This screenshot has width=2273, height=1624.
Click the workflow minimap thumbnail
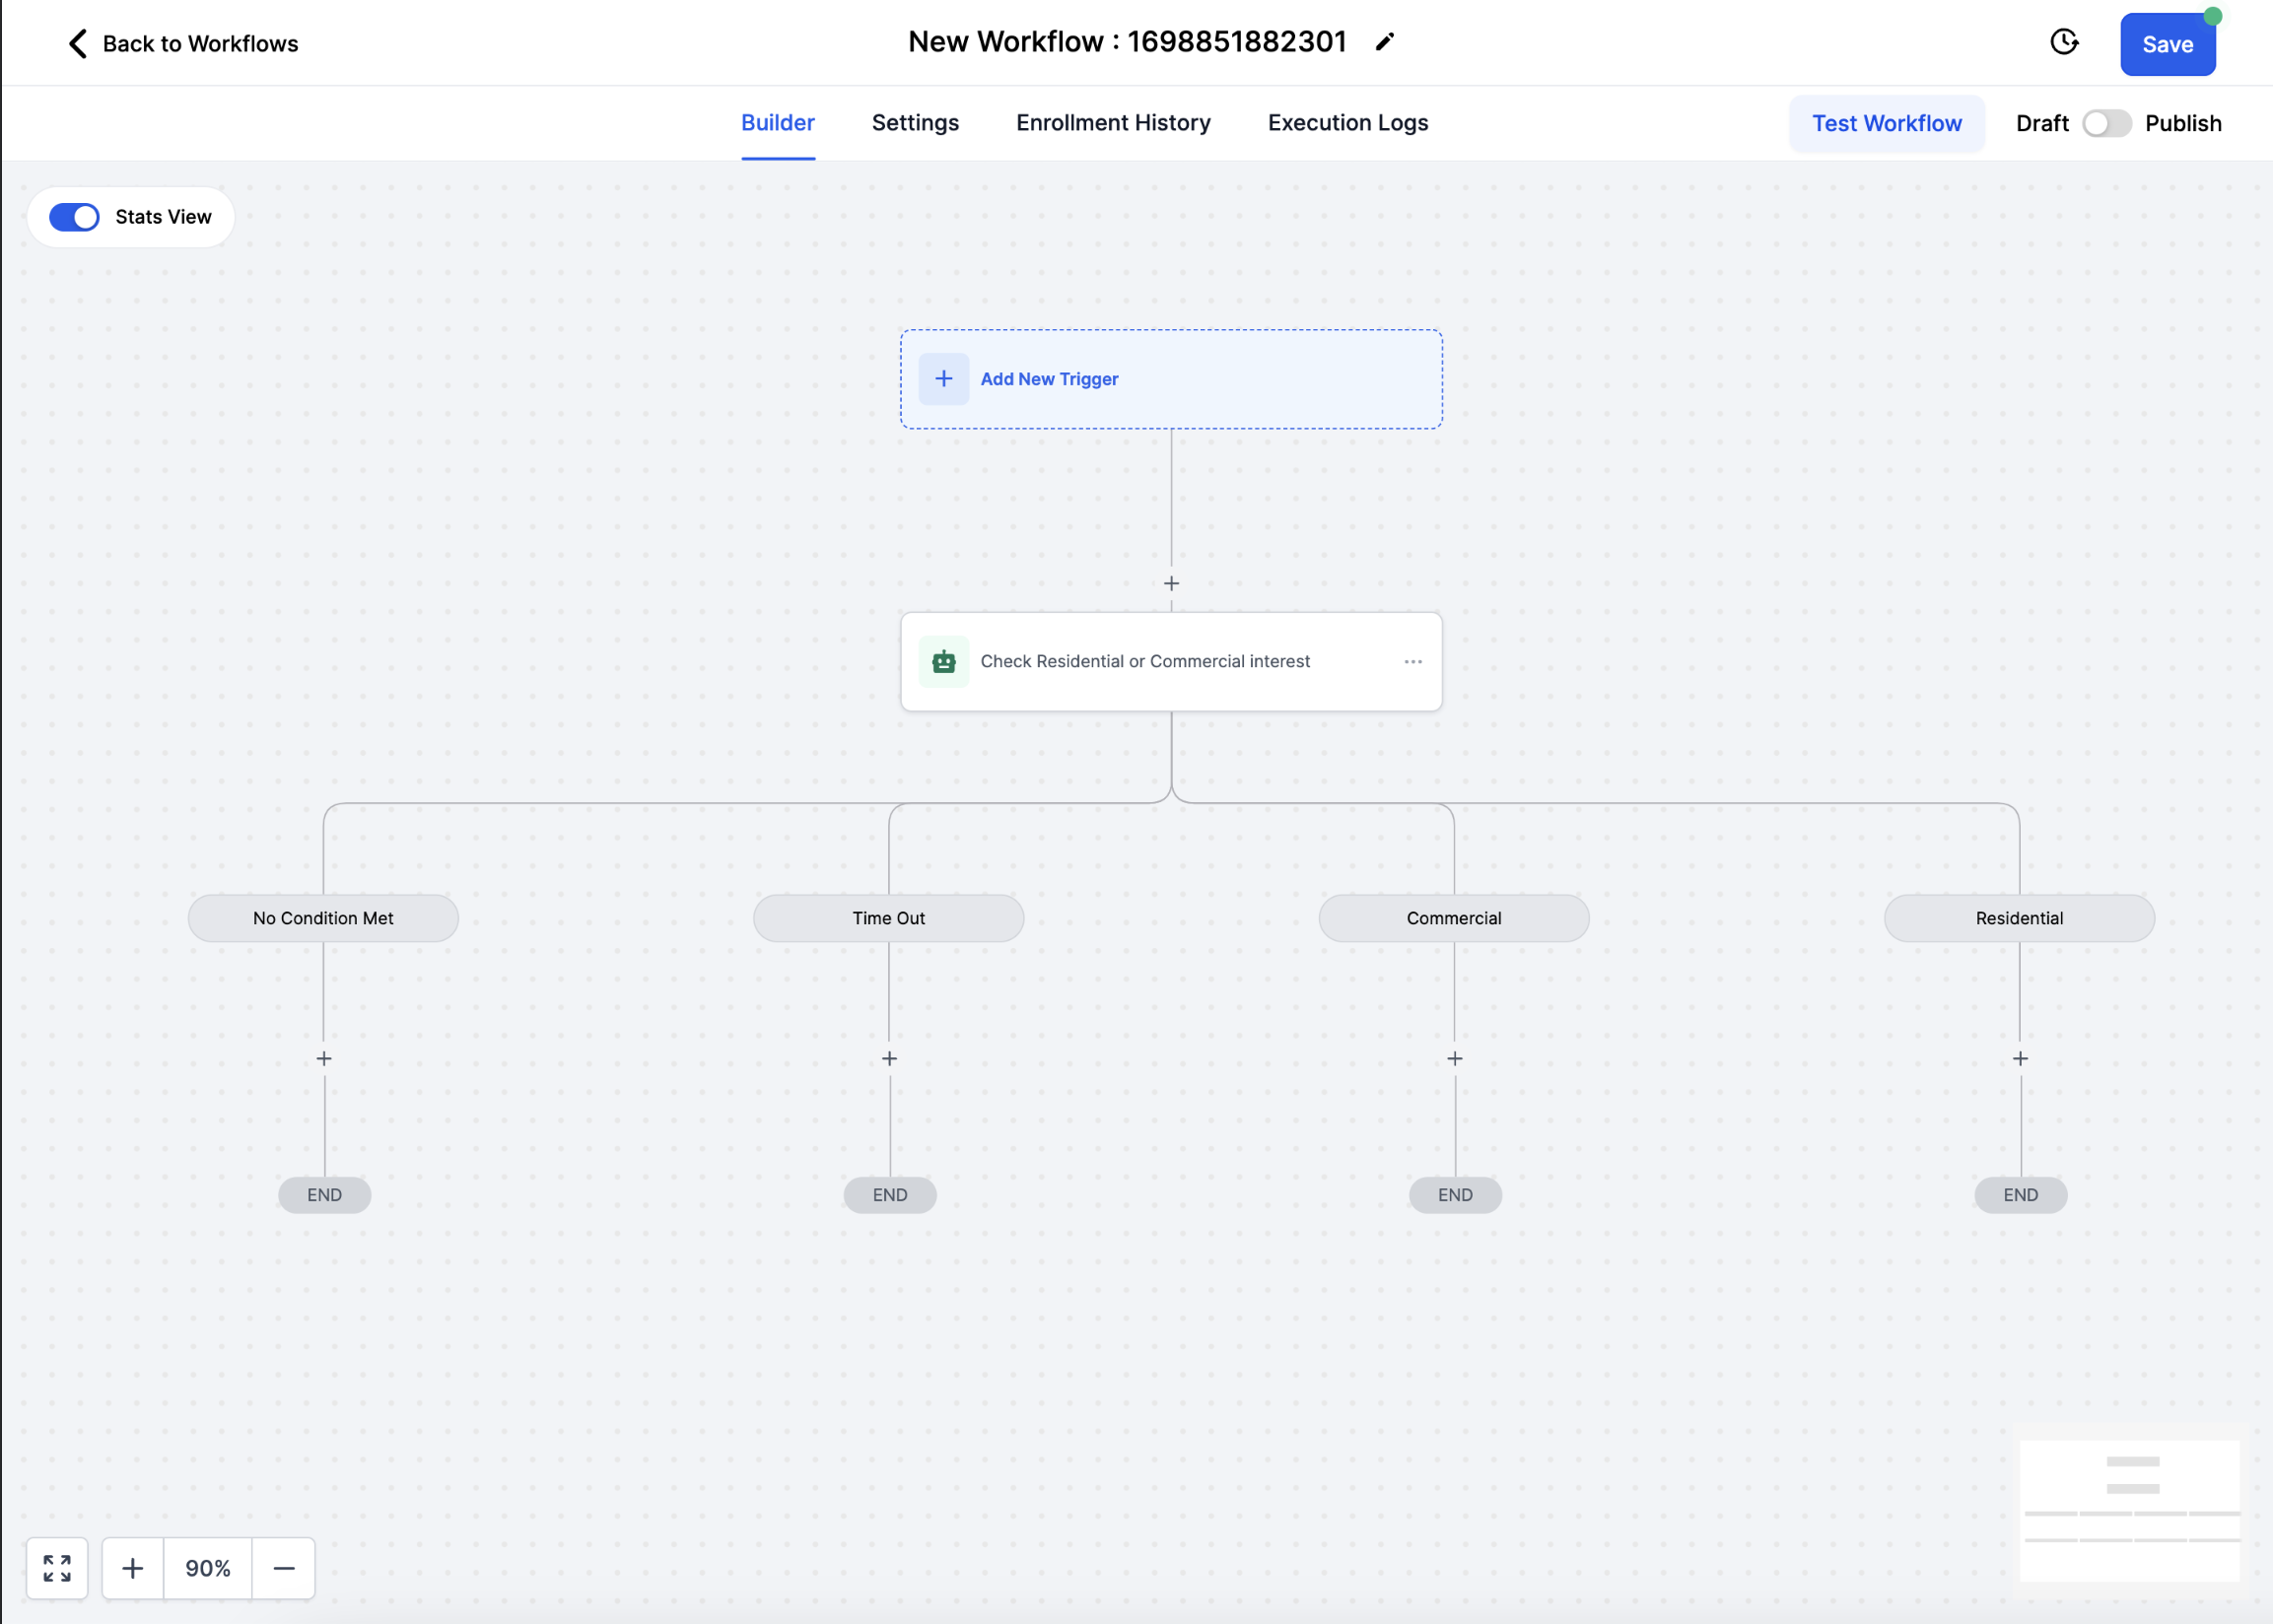click(2130, 1510)
